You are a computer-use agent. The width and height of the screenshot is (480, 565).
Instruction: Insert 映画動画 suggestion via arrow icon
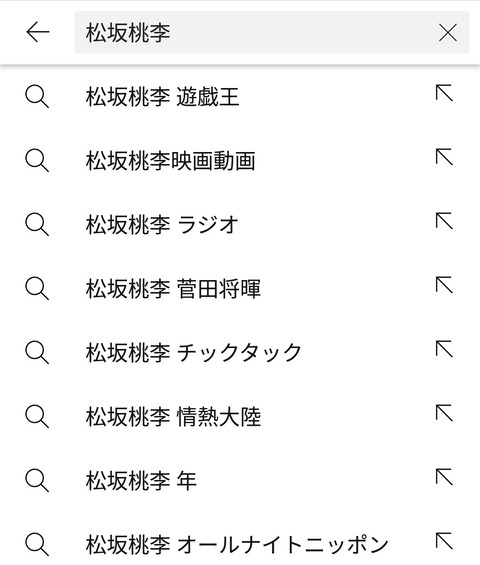[444, 157]
